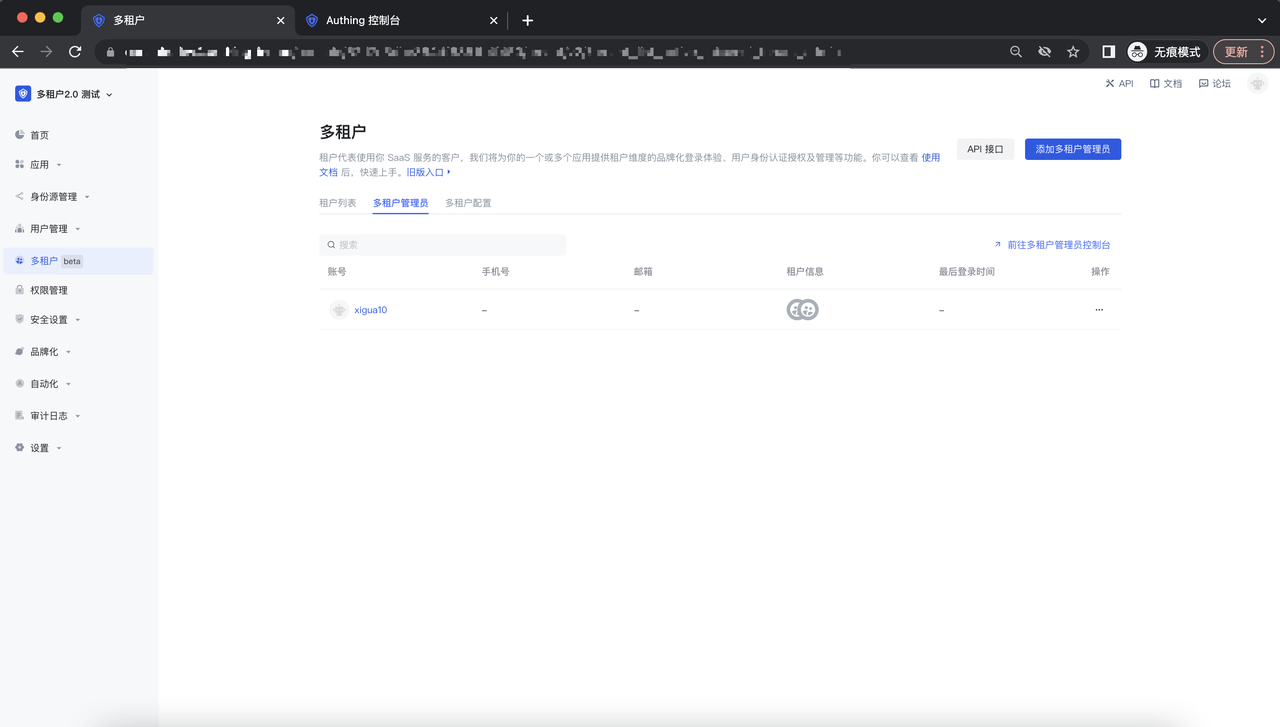Click the 添加多租户管理员 button
The width and height of the screenshot is (1280, 727).
point(1072,149)
